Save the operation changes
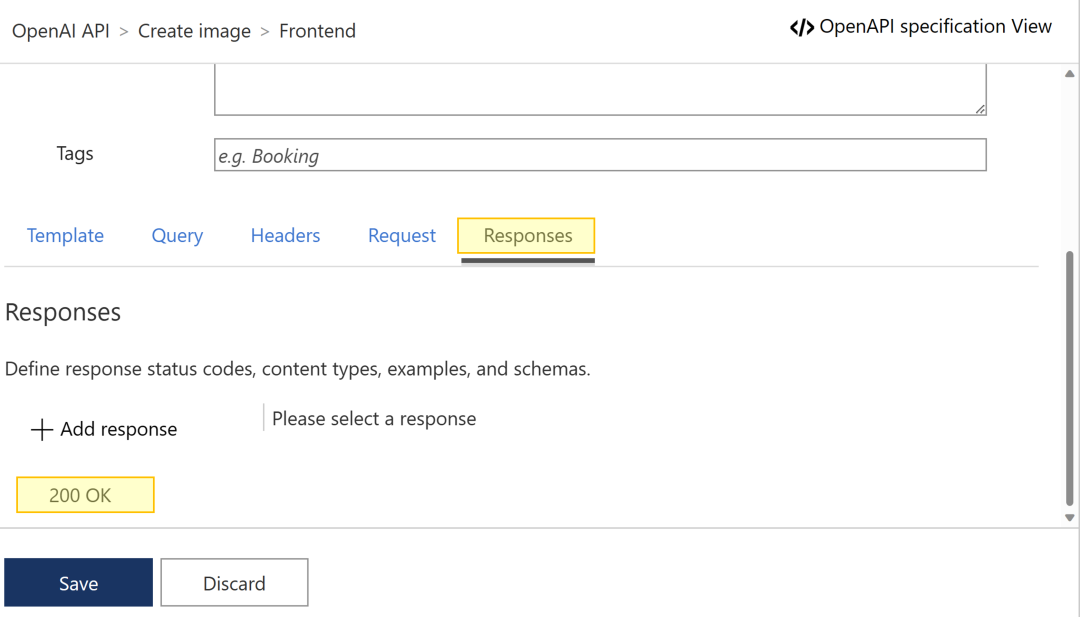 point(78,583)
